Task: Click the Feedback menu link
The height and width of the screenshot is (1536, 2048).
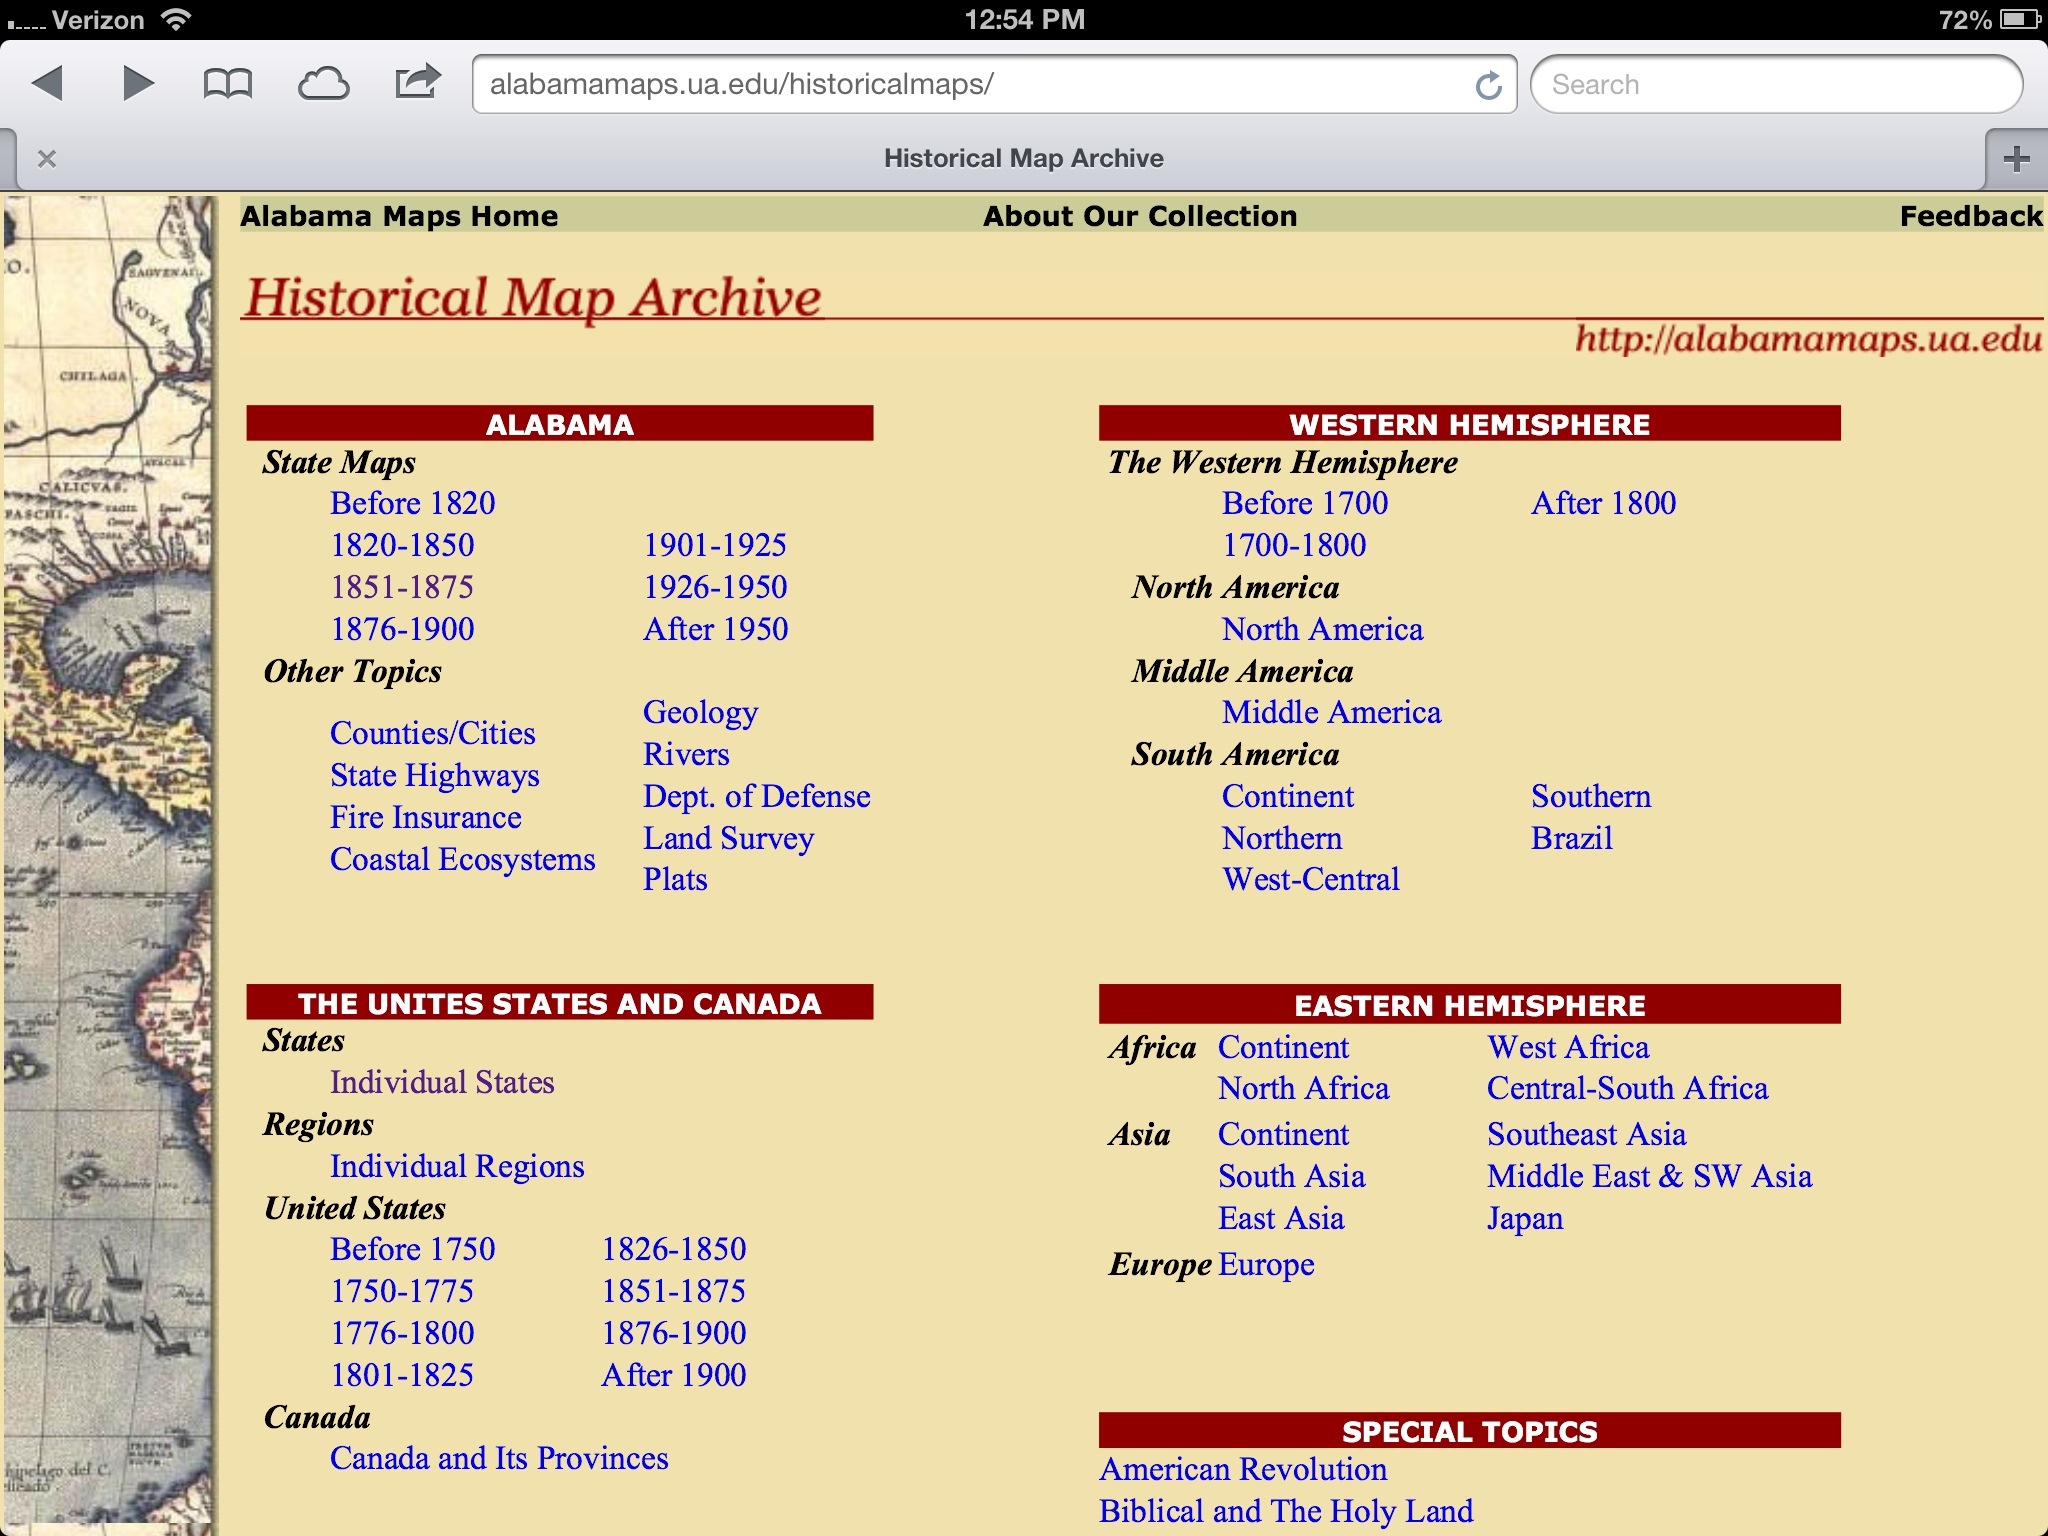Action: [x=1970, y=216]
